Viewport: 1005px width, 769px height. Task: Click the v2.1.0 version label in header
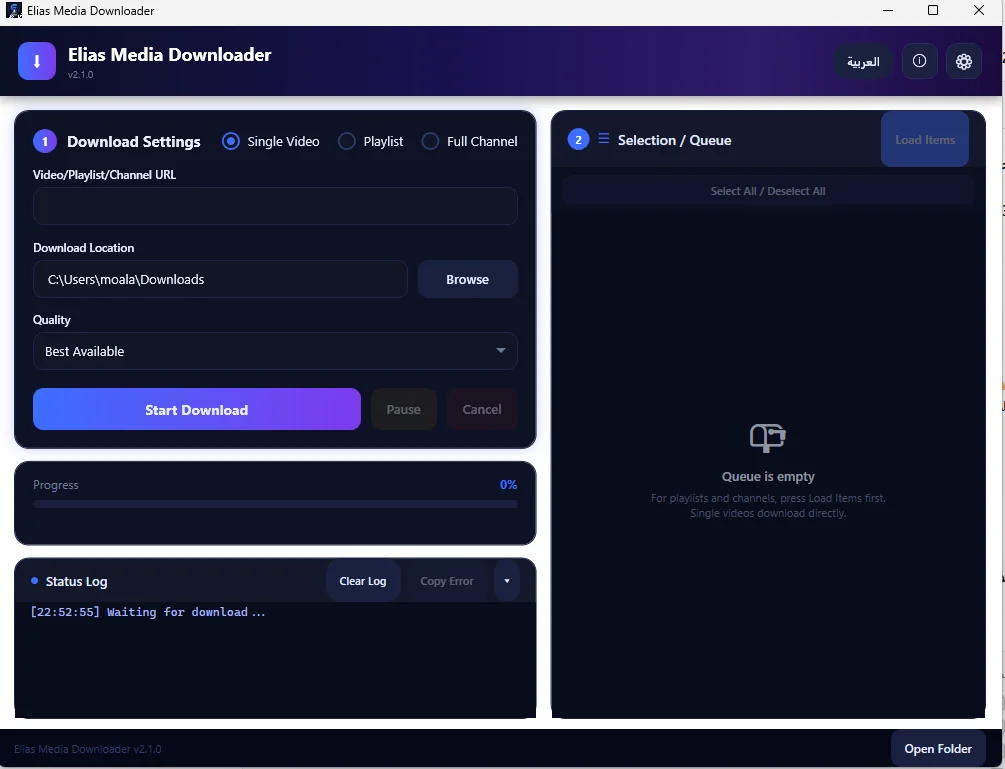pos(81,74)
